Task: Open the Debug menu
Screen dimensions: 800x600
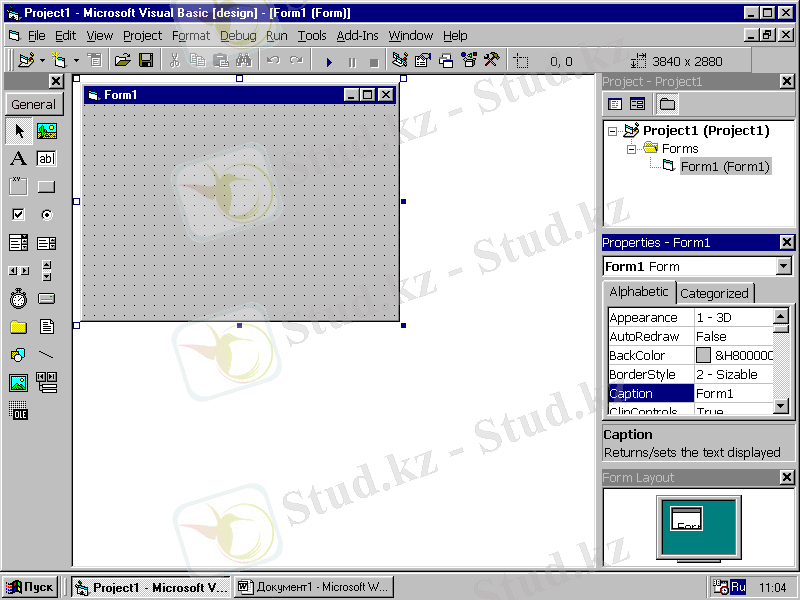Action: pyautogui.click(x=238, y=35)
